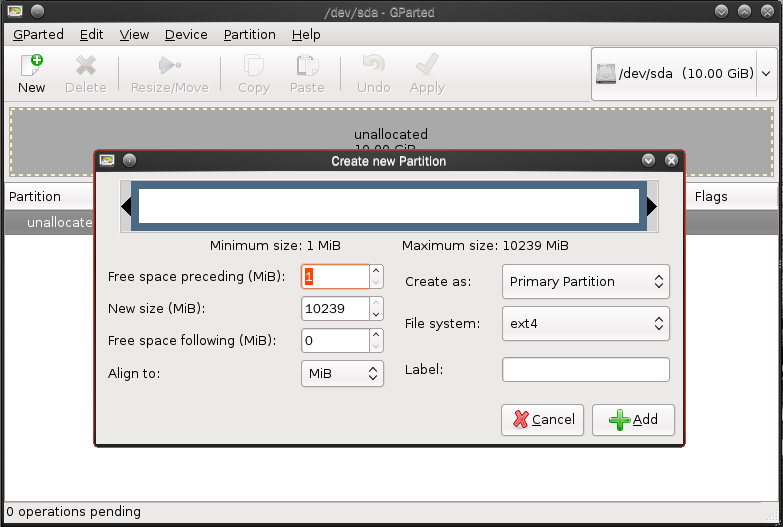
Task: Open the Create as Primary Partition dropdown
Action: coord(586,282)
